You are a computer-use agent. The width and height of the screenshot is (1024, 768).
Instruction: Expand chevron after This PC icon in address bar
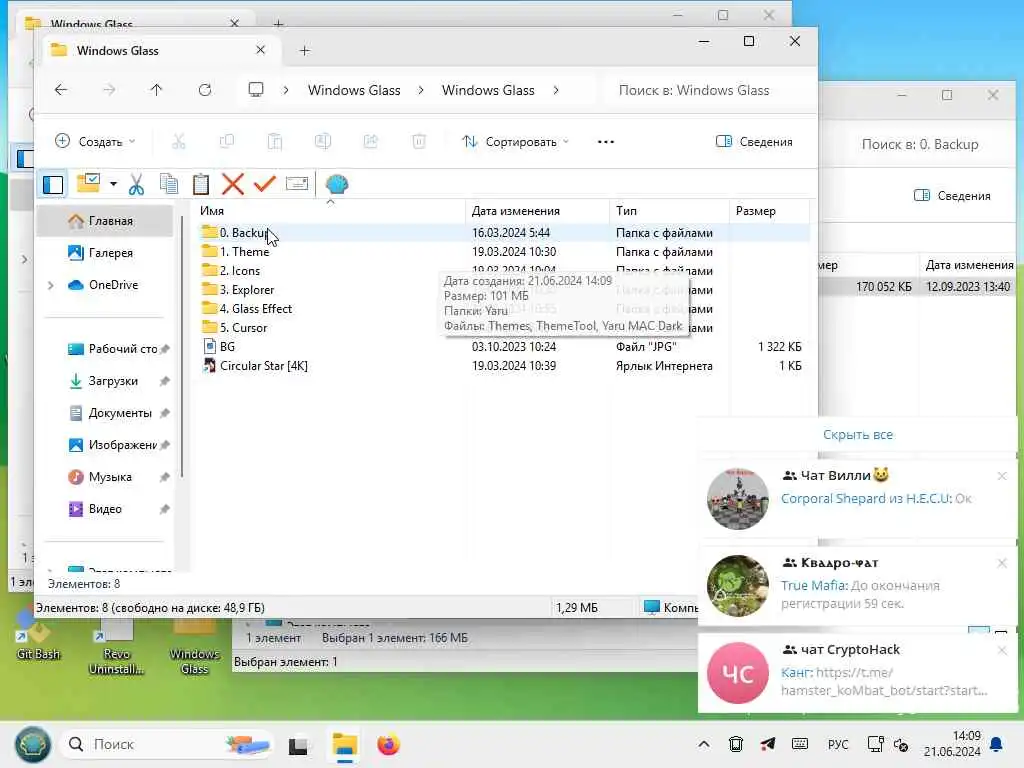[x=286, y=90]
